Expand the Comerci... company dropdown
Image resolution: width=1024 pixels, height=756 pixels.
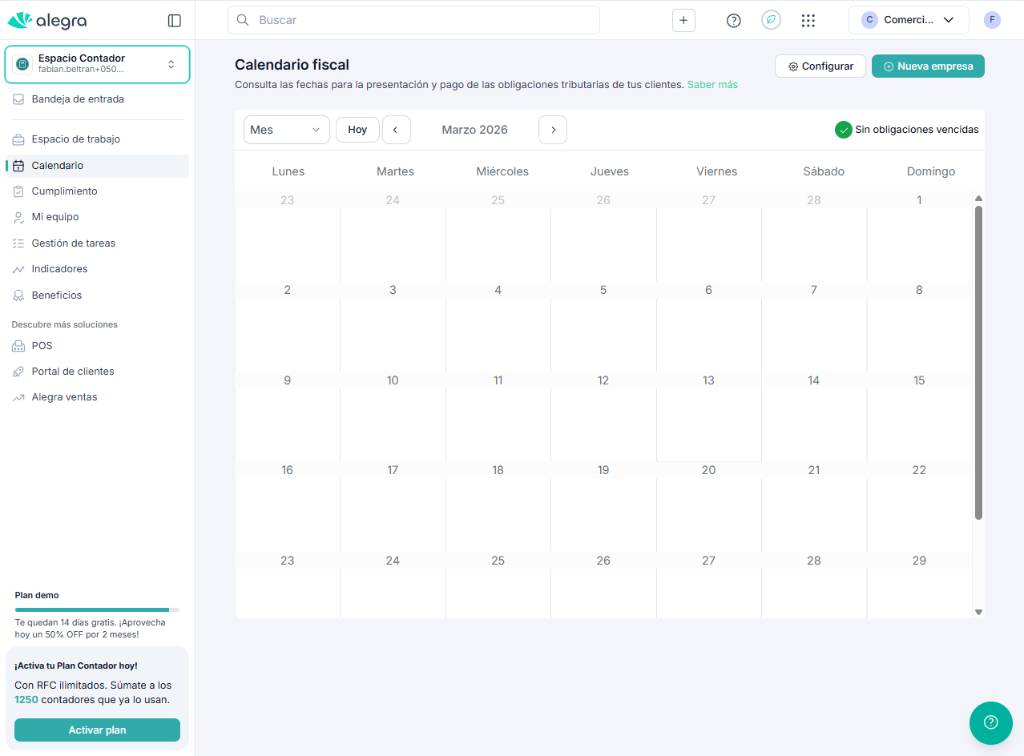[x=908, y=20]
